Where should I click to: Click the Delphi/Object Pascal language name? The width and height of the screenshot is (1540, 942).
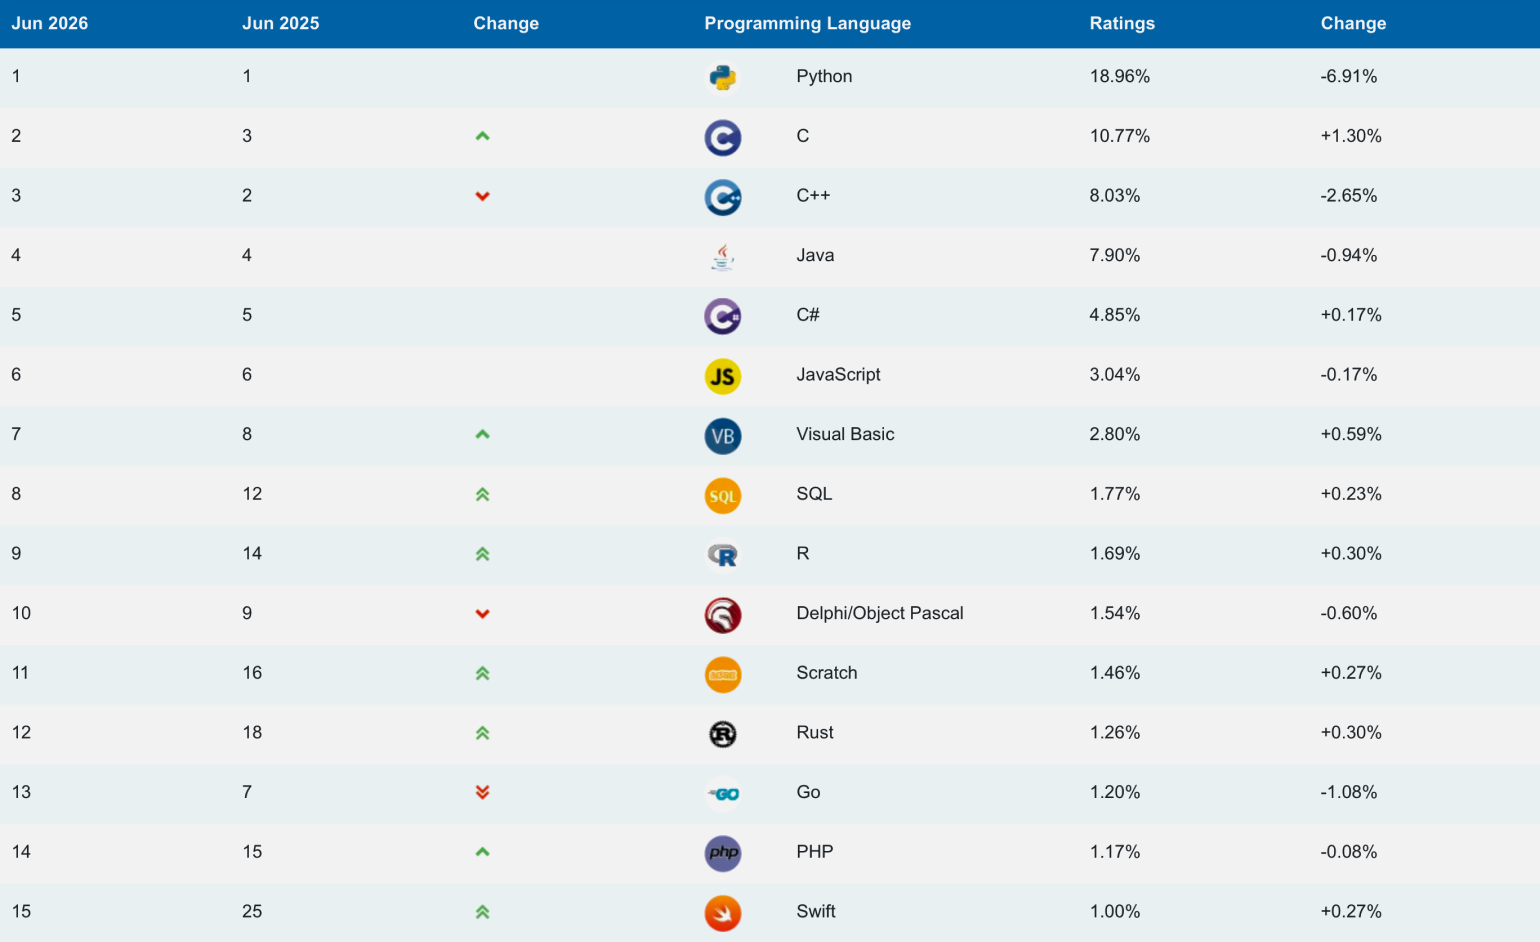880,613
